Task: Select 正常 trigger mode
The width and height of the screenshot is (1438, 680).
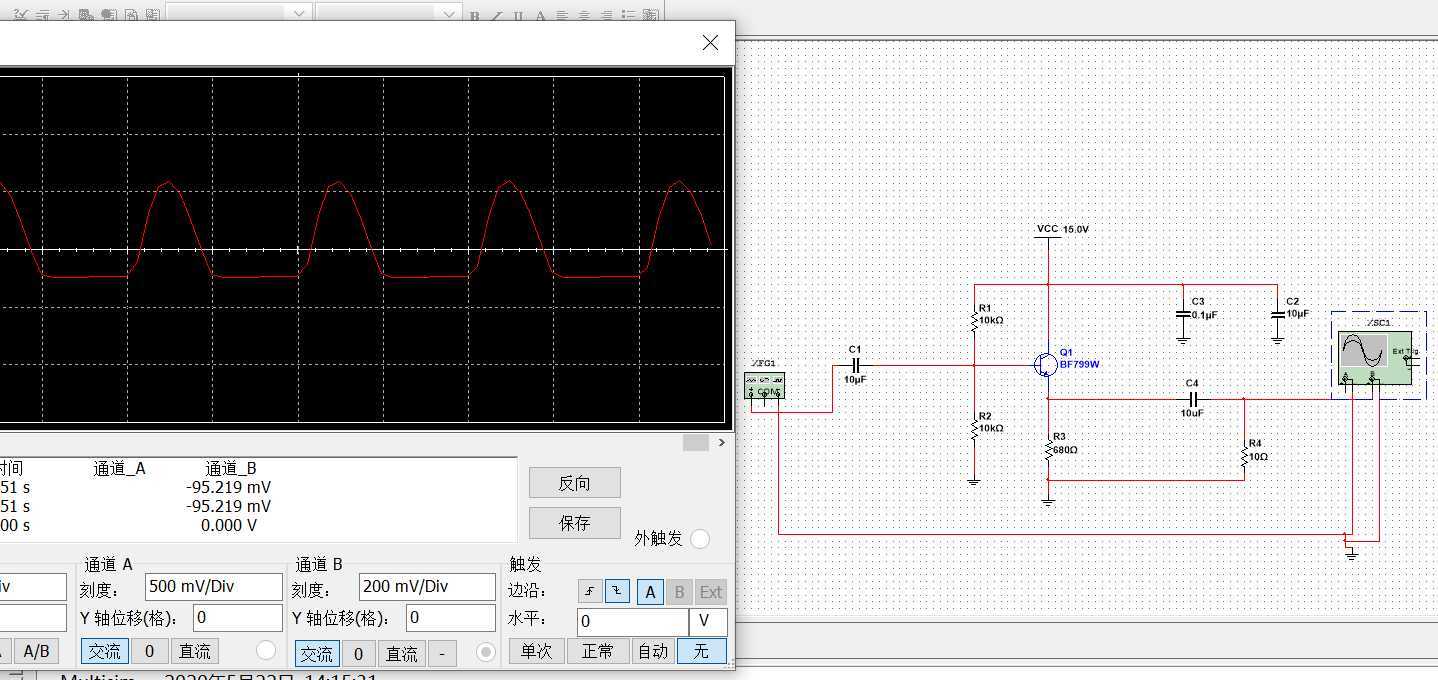Action: pos(597,651)
